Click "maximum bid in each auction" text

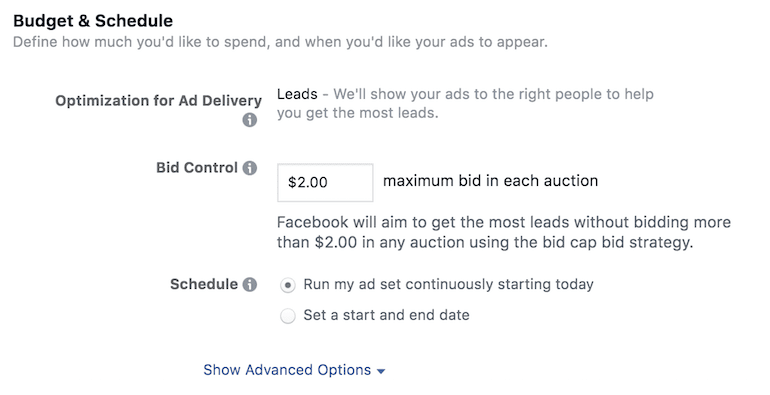(491, 181)
